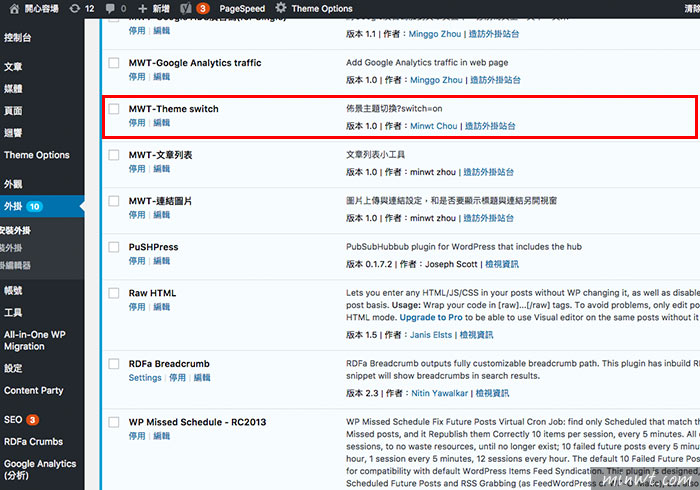Click 編輯 under Raw HTML
This screenshot has width=700, height=490.
pyautogui.click(x=162, y=307)
